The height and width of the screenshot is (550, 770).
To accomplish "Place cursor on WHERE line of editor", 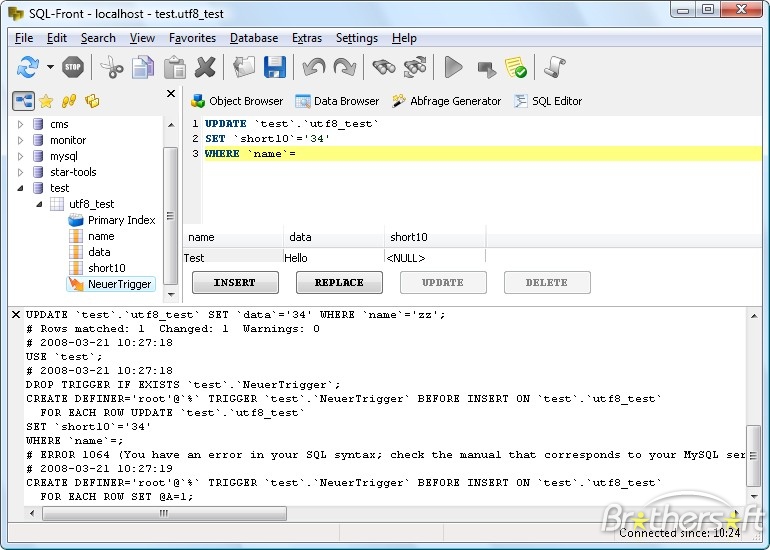I will [x=483, y=154].
